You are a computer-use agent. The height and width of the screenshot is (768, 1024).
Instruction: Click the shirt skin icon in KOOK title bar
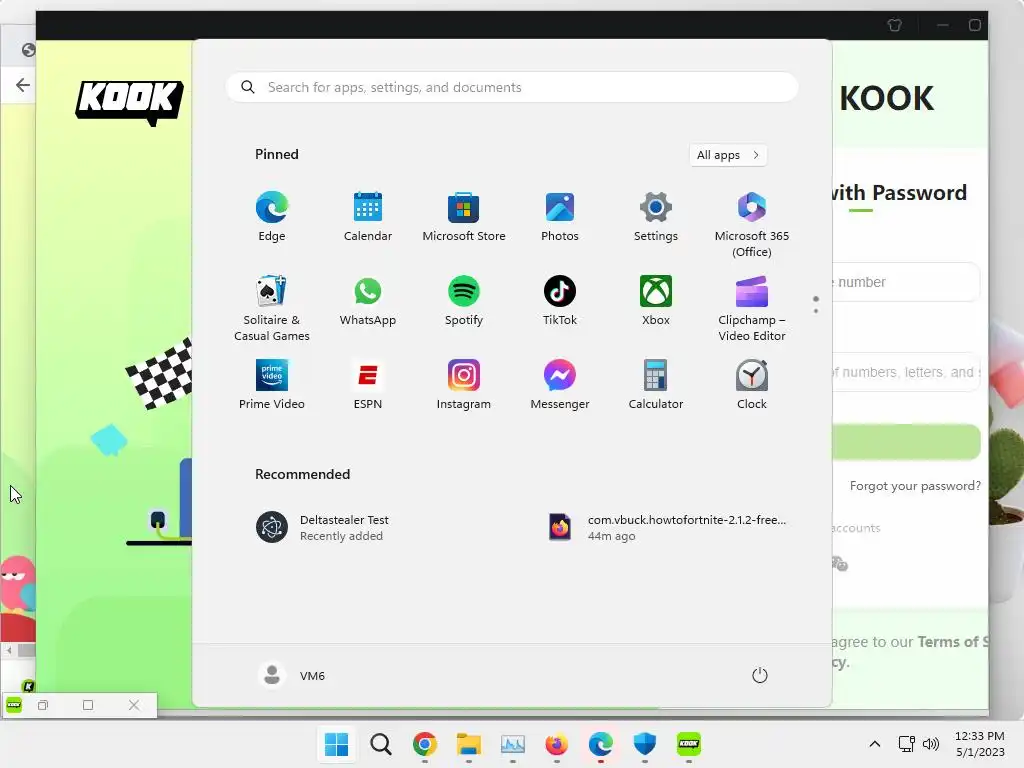pos(895,25)
